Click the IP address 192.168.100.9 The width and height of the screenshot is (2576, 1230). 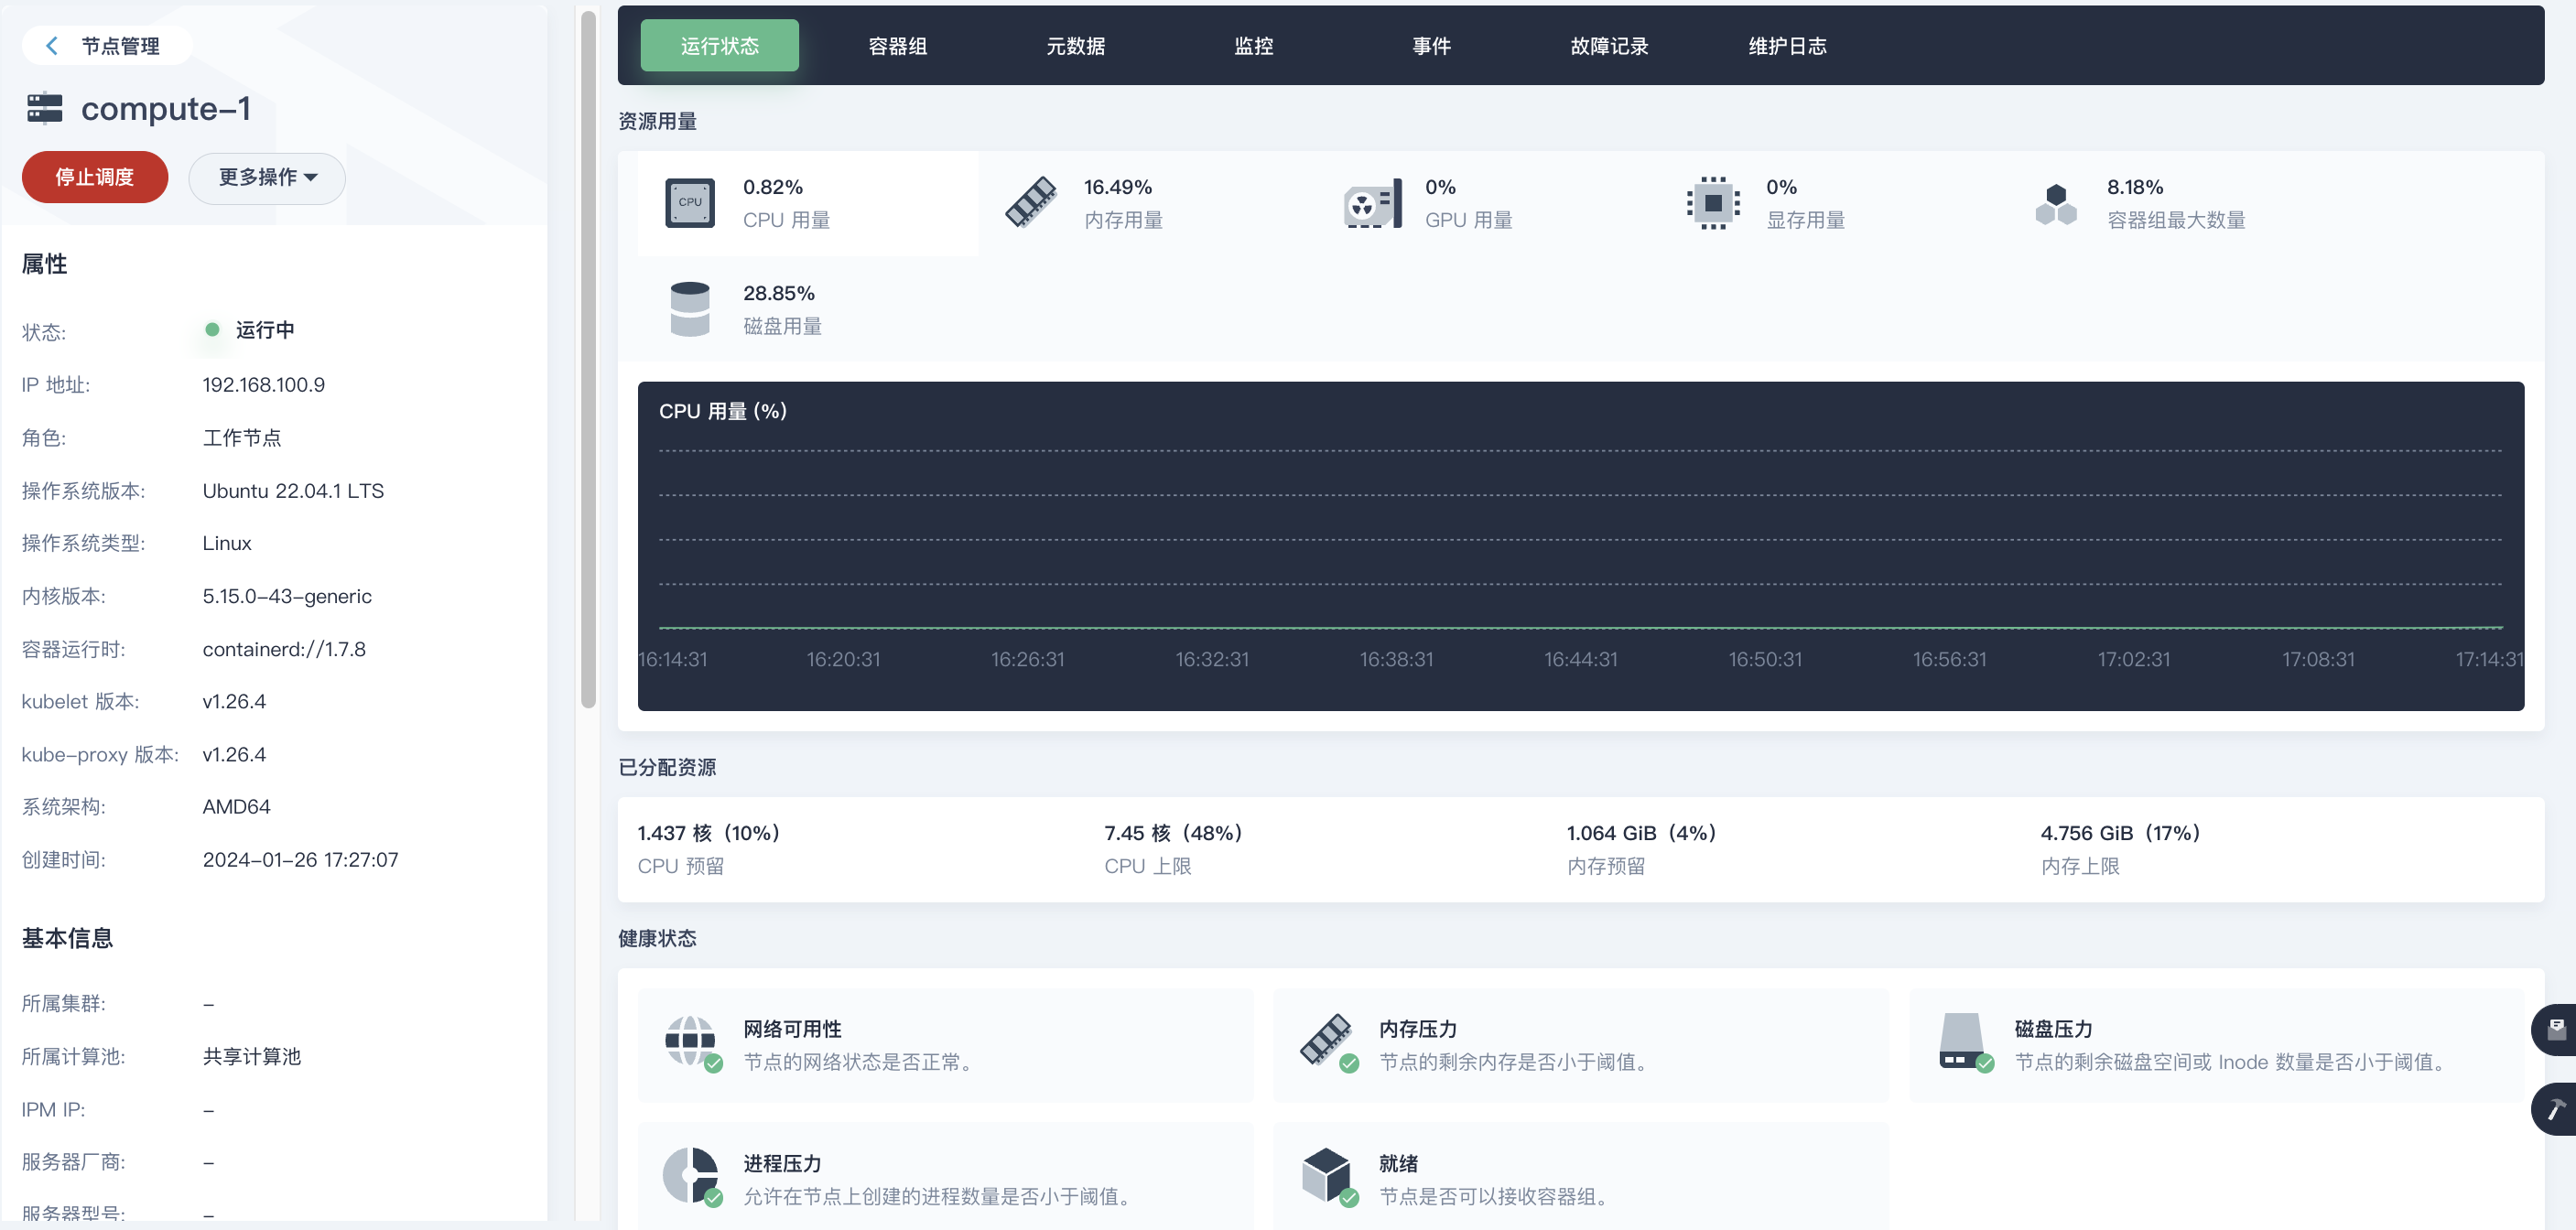point(264,385)
